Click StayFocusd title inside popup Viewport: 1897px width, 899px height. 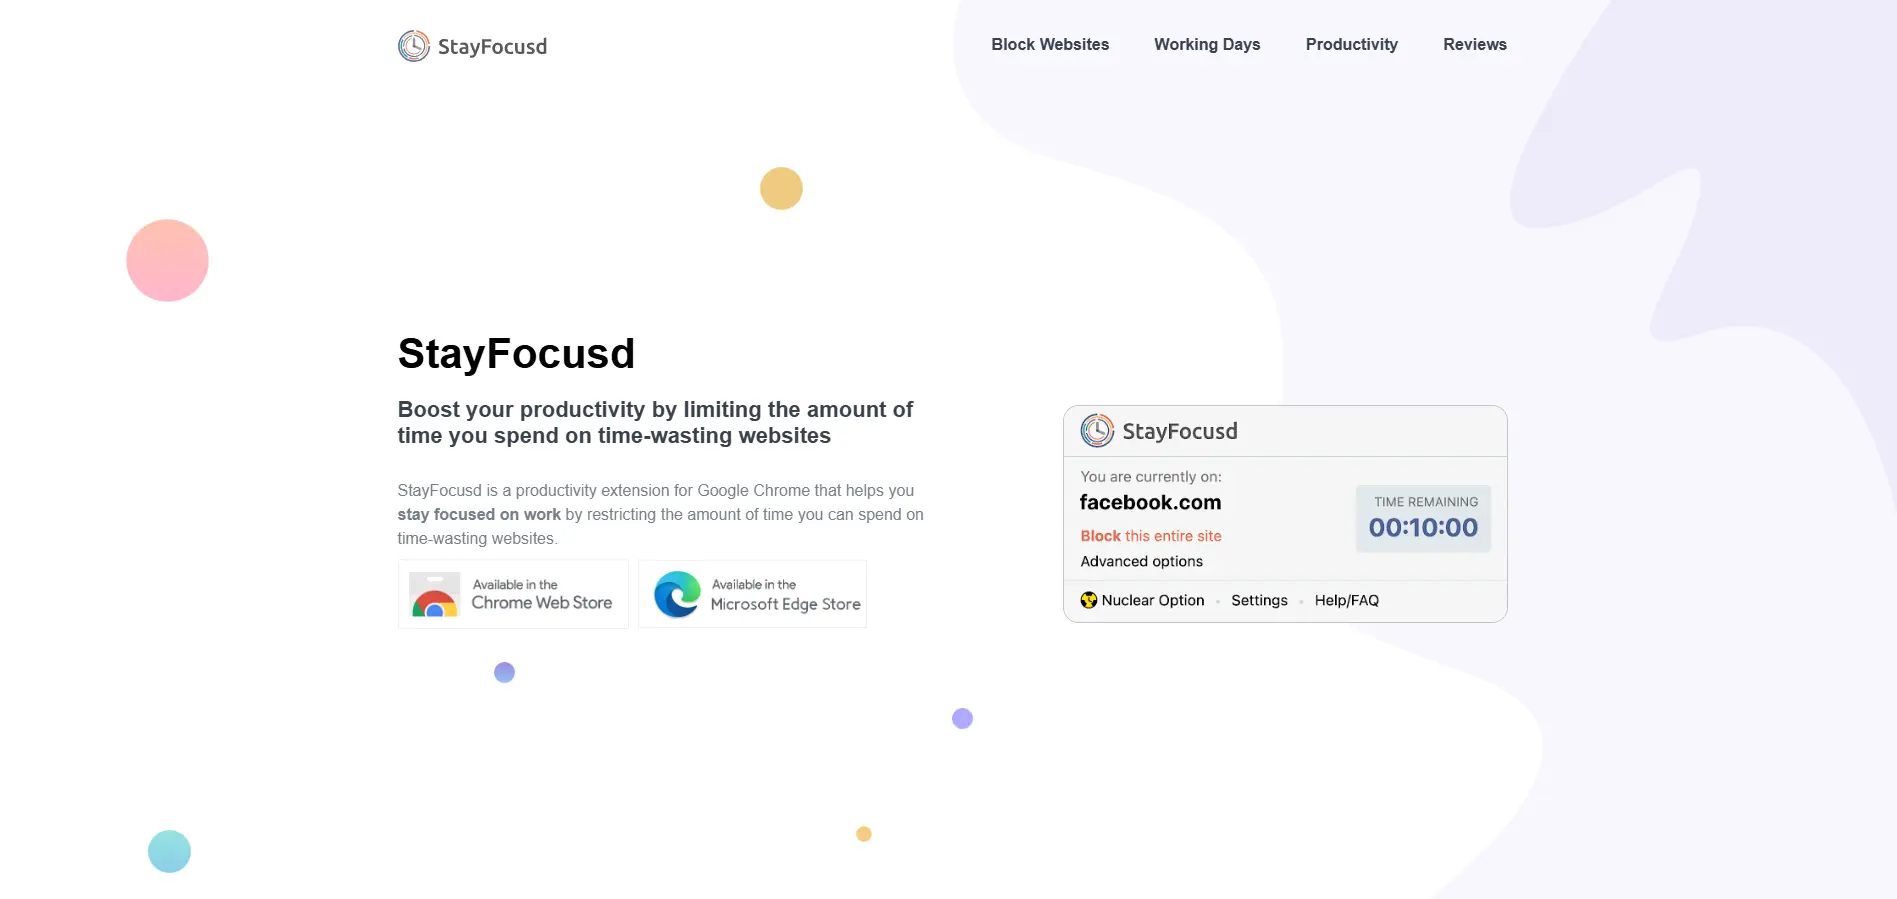1179,431
